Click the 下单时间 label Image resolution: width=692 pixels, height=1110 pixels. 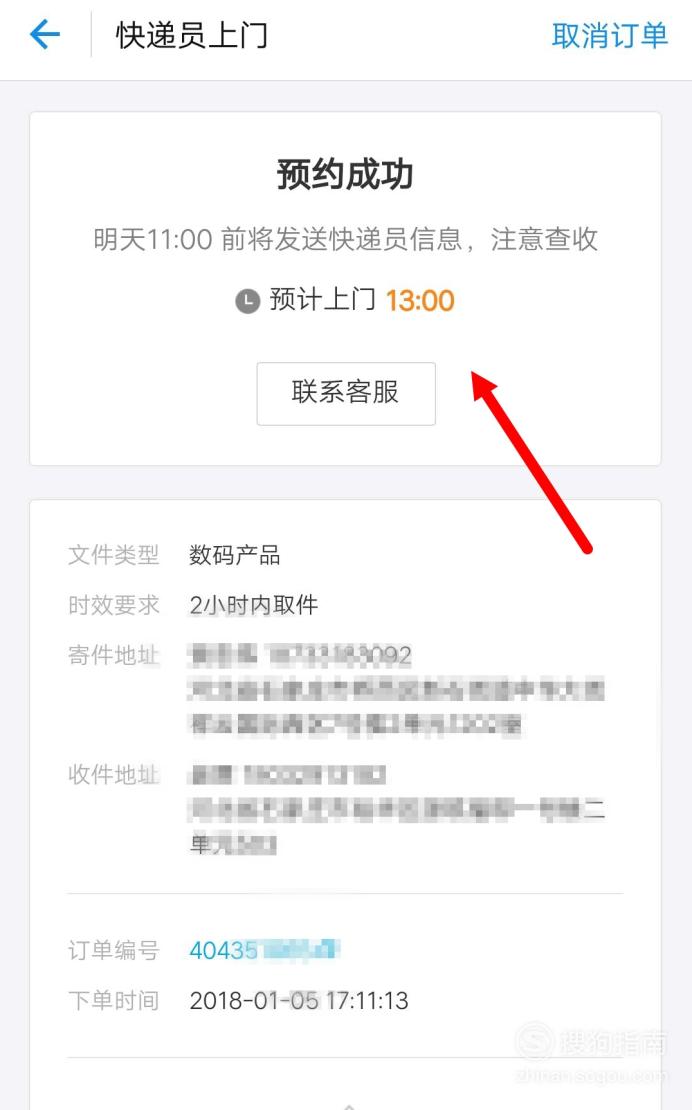pos(113,1000)
